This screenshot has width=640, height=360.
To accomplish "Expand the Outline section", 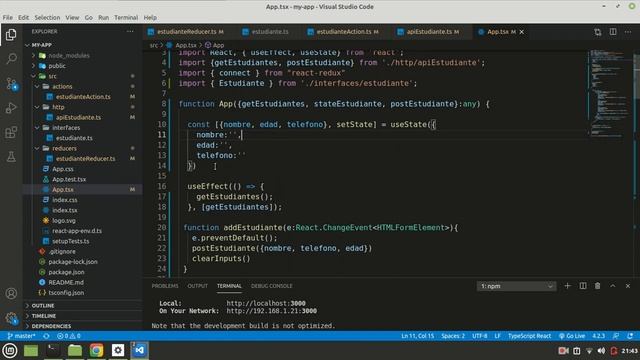I will tap(82, 305).
